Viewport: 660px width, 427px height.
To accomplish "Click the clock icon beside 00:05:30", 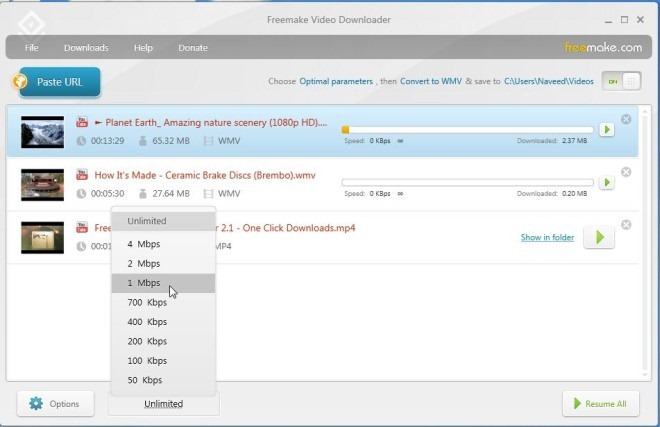I will click(81, 194).
